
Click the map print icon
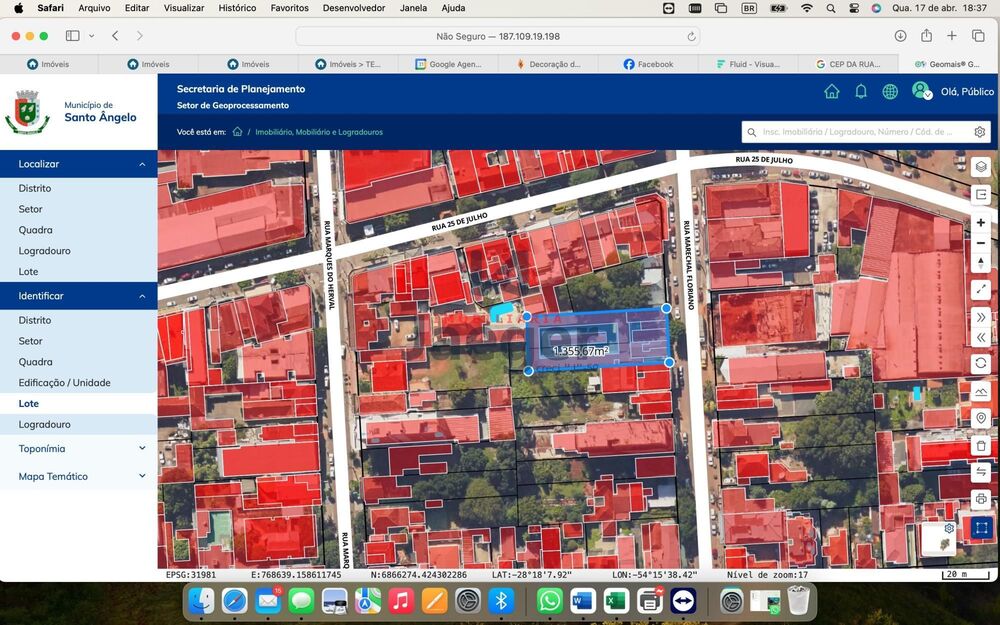click(x=981, y=498)
